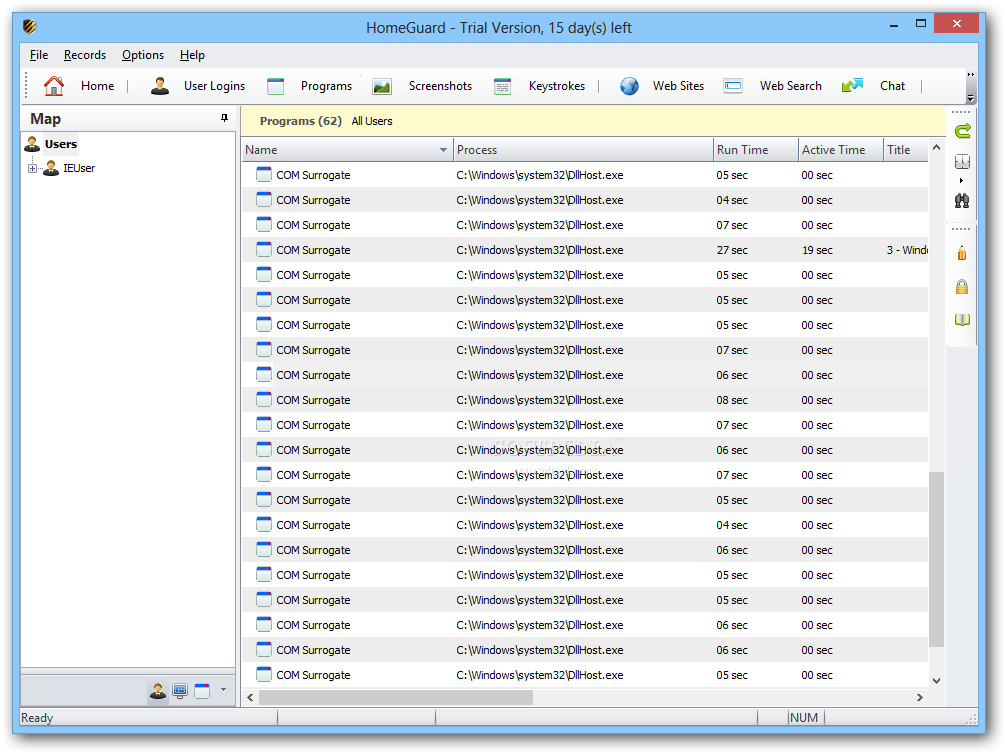Click the green open book icon
Image resolution: width=1006 pixels, height=754 pixels.
[962, 320]
